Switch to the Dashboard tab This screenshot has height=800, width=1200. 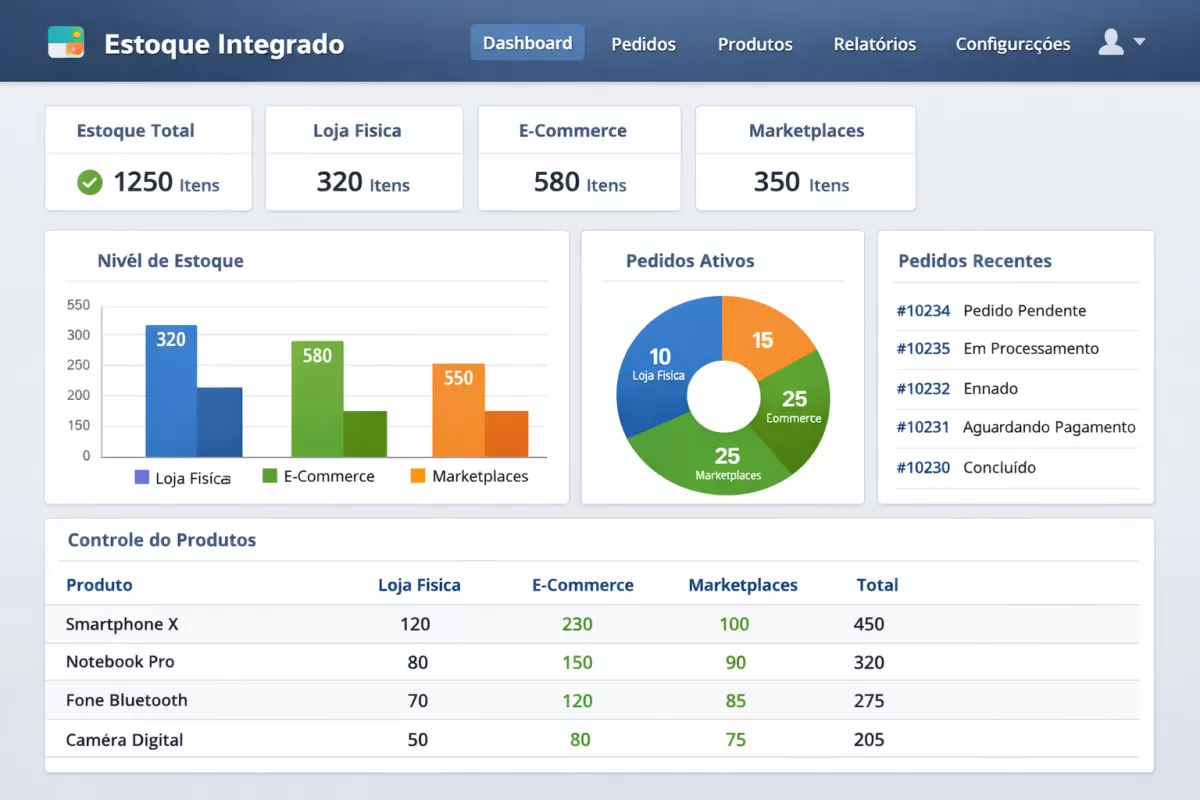[x=527, y=43]
